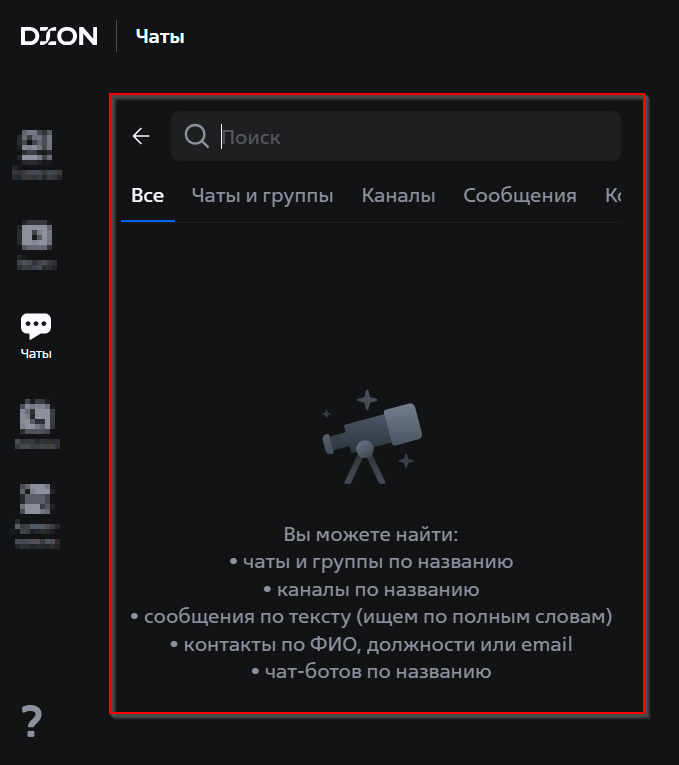Click the Вы можете найти heading
This screenshot has height=765, width=679.
(371, 535)
